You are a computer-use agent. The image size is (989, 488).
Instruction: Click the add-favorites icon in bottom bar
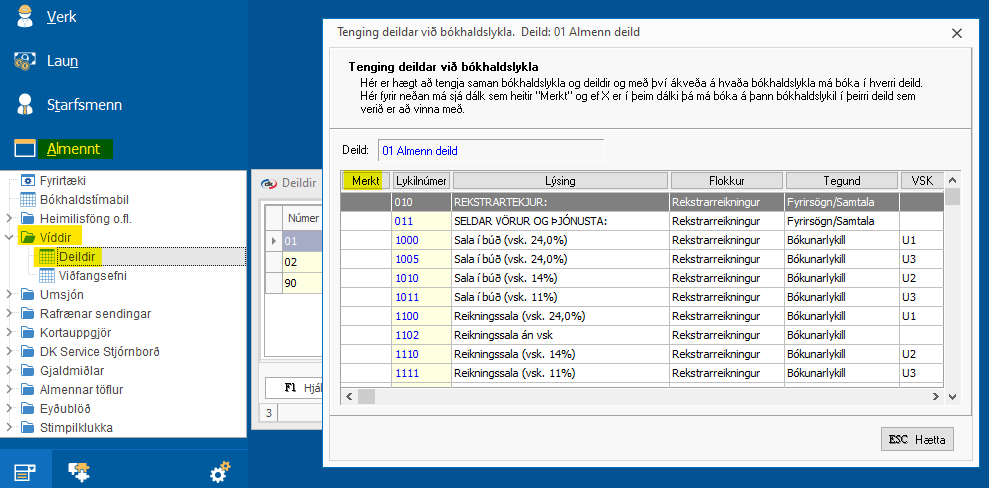tap(79, 471)
